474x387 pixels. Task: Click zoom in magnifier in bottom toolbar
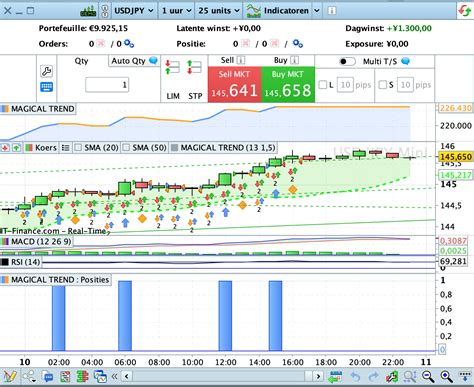point(447,377)
